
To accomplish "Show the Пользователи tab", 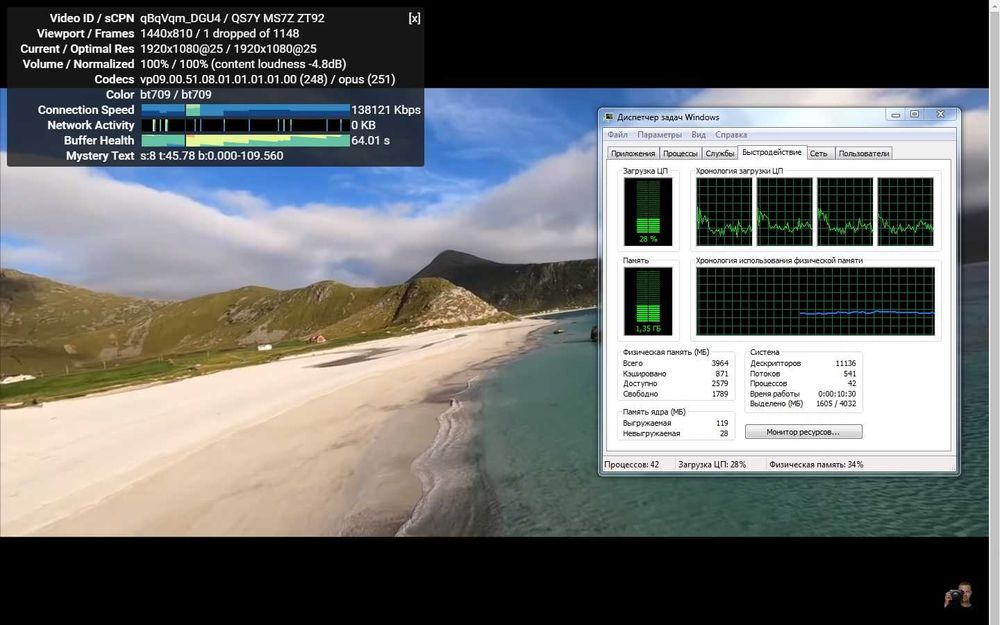I will (x=863, y=153).
